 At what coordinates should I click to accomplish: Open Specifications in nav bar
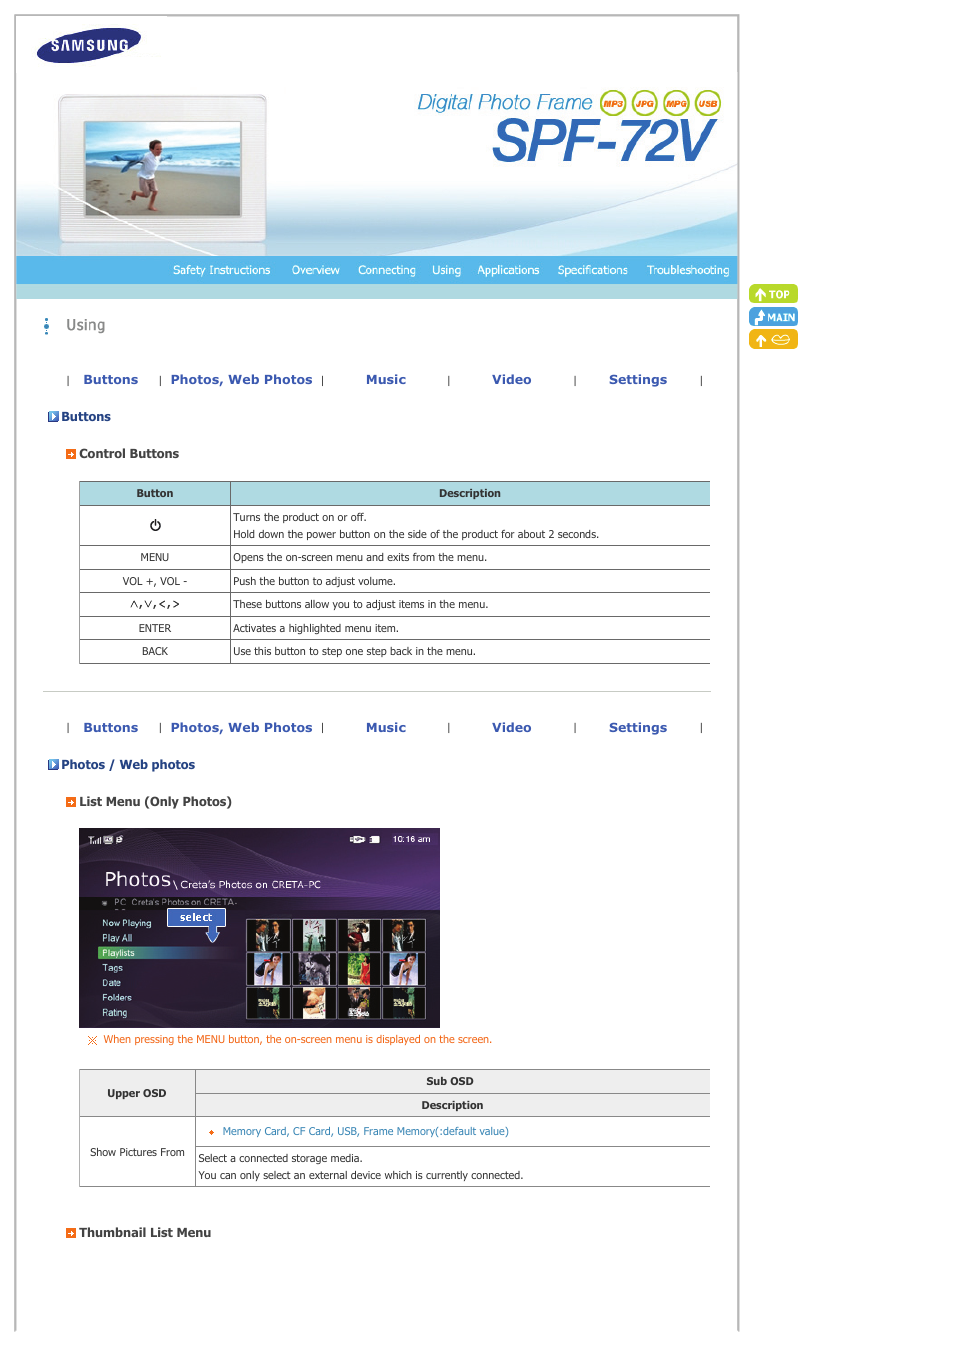click(593, 270)
